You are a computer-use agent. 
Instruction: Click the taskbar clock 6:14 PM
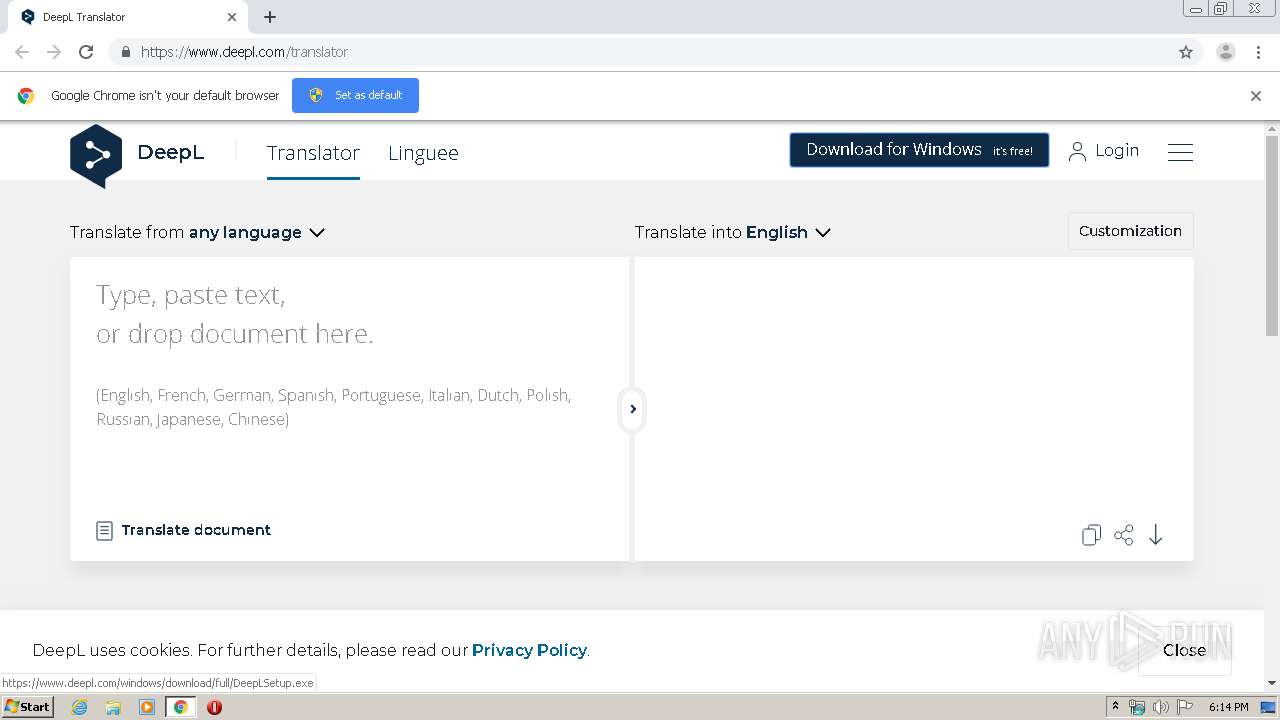tap(1228, 707)
